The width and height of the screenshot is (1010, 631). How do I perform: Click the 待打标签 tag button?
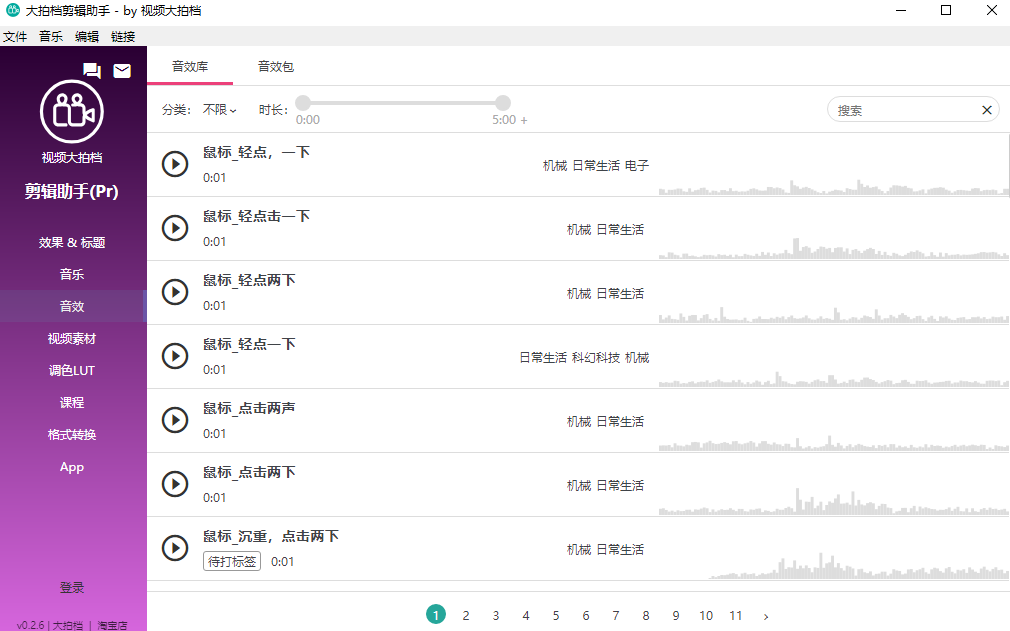(232, 562)
